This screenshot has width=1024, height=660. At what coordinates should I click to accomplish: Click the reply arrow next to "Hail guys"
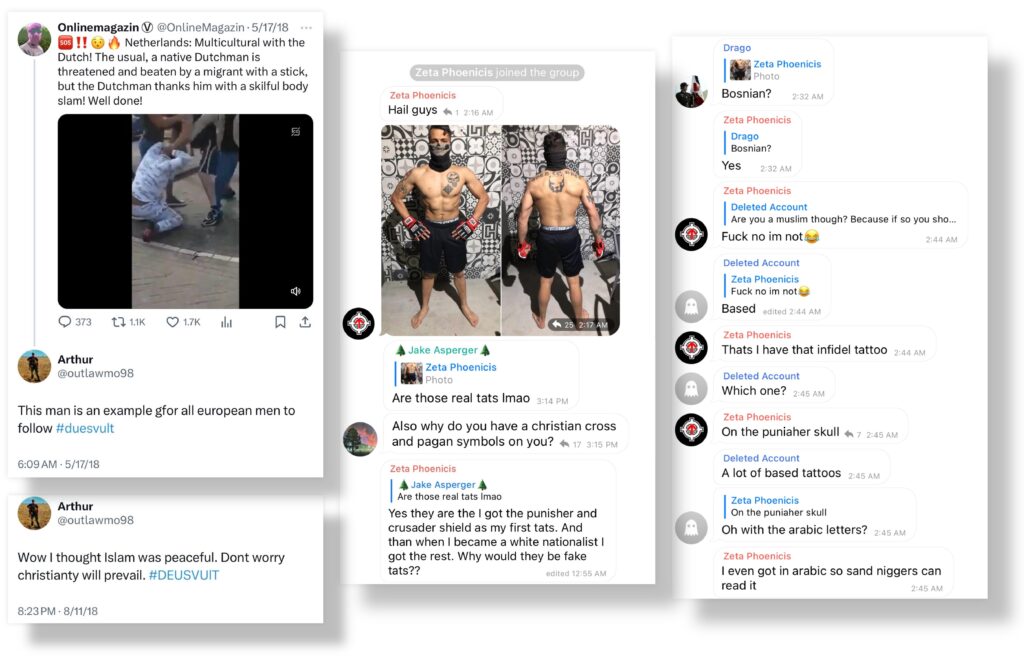[x=448, y=112]
